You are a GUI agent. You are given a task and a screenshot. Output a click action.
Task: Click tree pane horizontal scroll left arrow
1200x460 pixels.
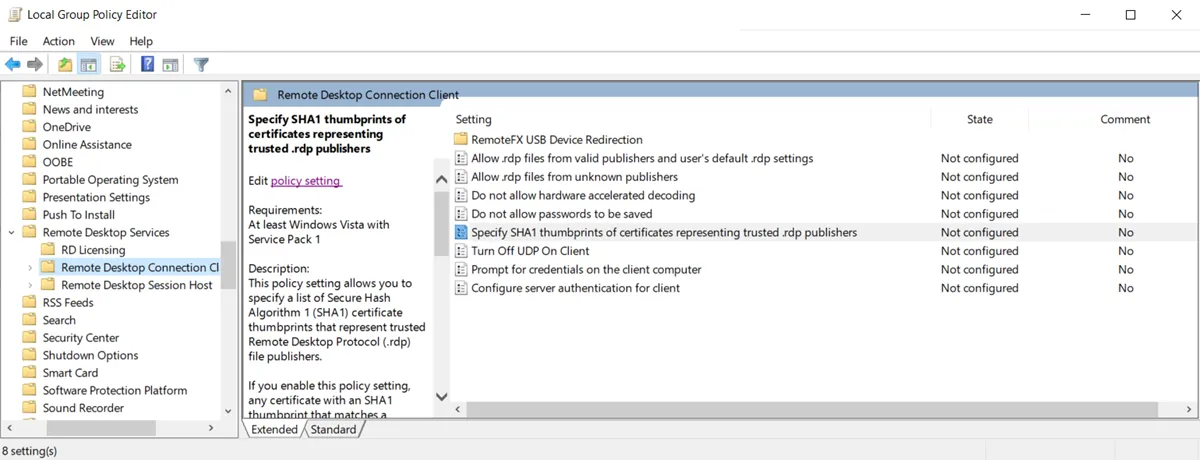tap(8, 428)
